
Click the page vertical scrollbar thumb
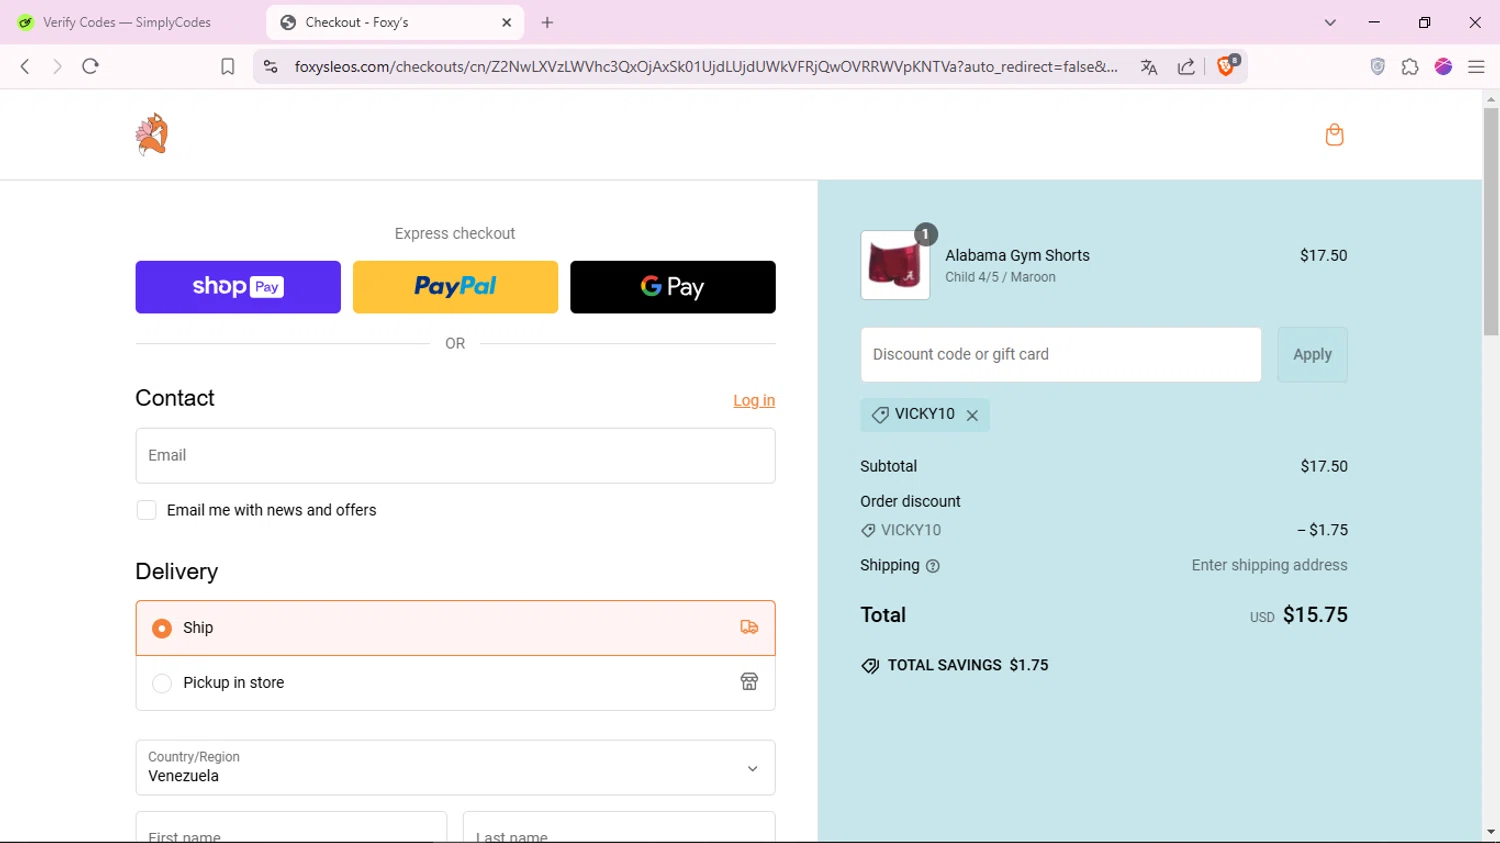coord(1491,221)
